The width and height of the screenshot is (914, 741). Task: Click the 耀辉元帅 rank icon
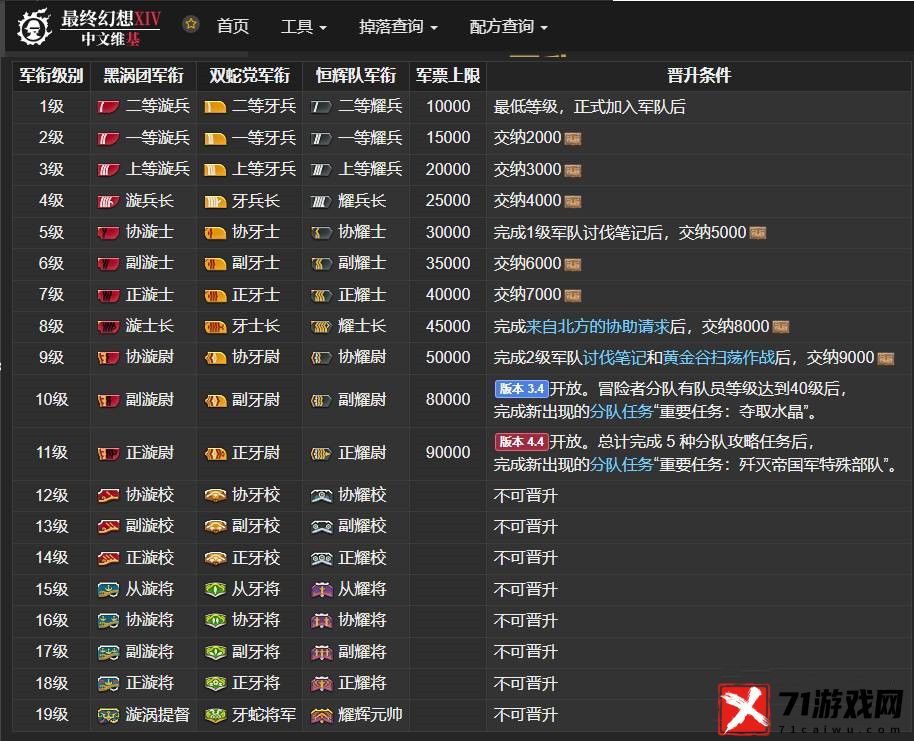coord(321,715)
